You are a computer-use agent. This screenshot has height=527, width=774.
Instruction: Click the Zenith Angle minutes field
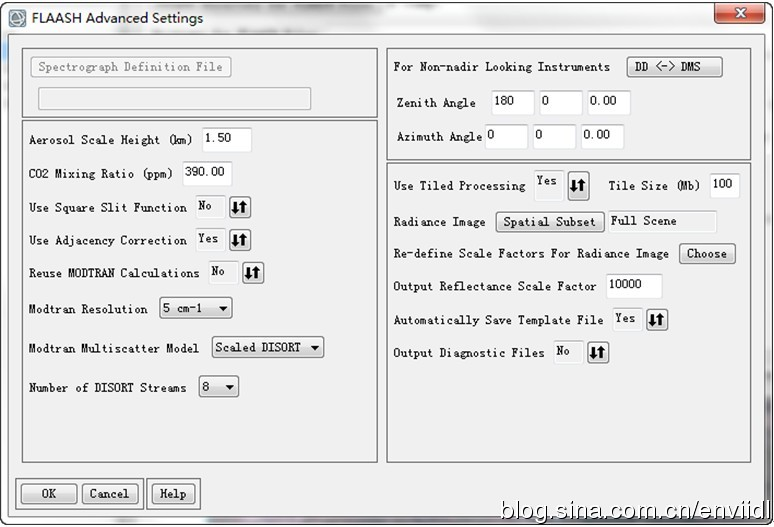[x=561, y=103]
